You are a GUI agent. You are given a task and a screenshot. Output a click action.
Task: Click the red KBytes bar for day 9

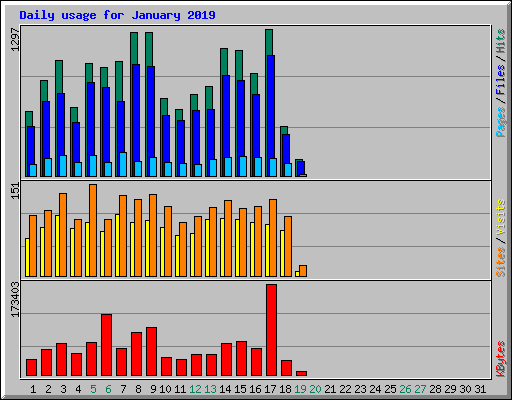coord(151,352)
